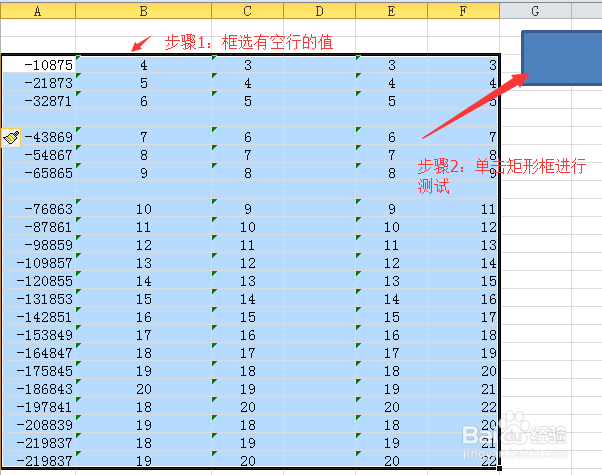Click cell containing -10875
This screenshot has width=602, height=475.
coord(38,65)
